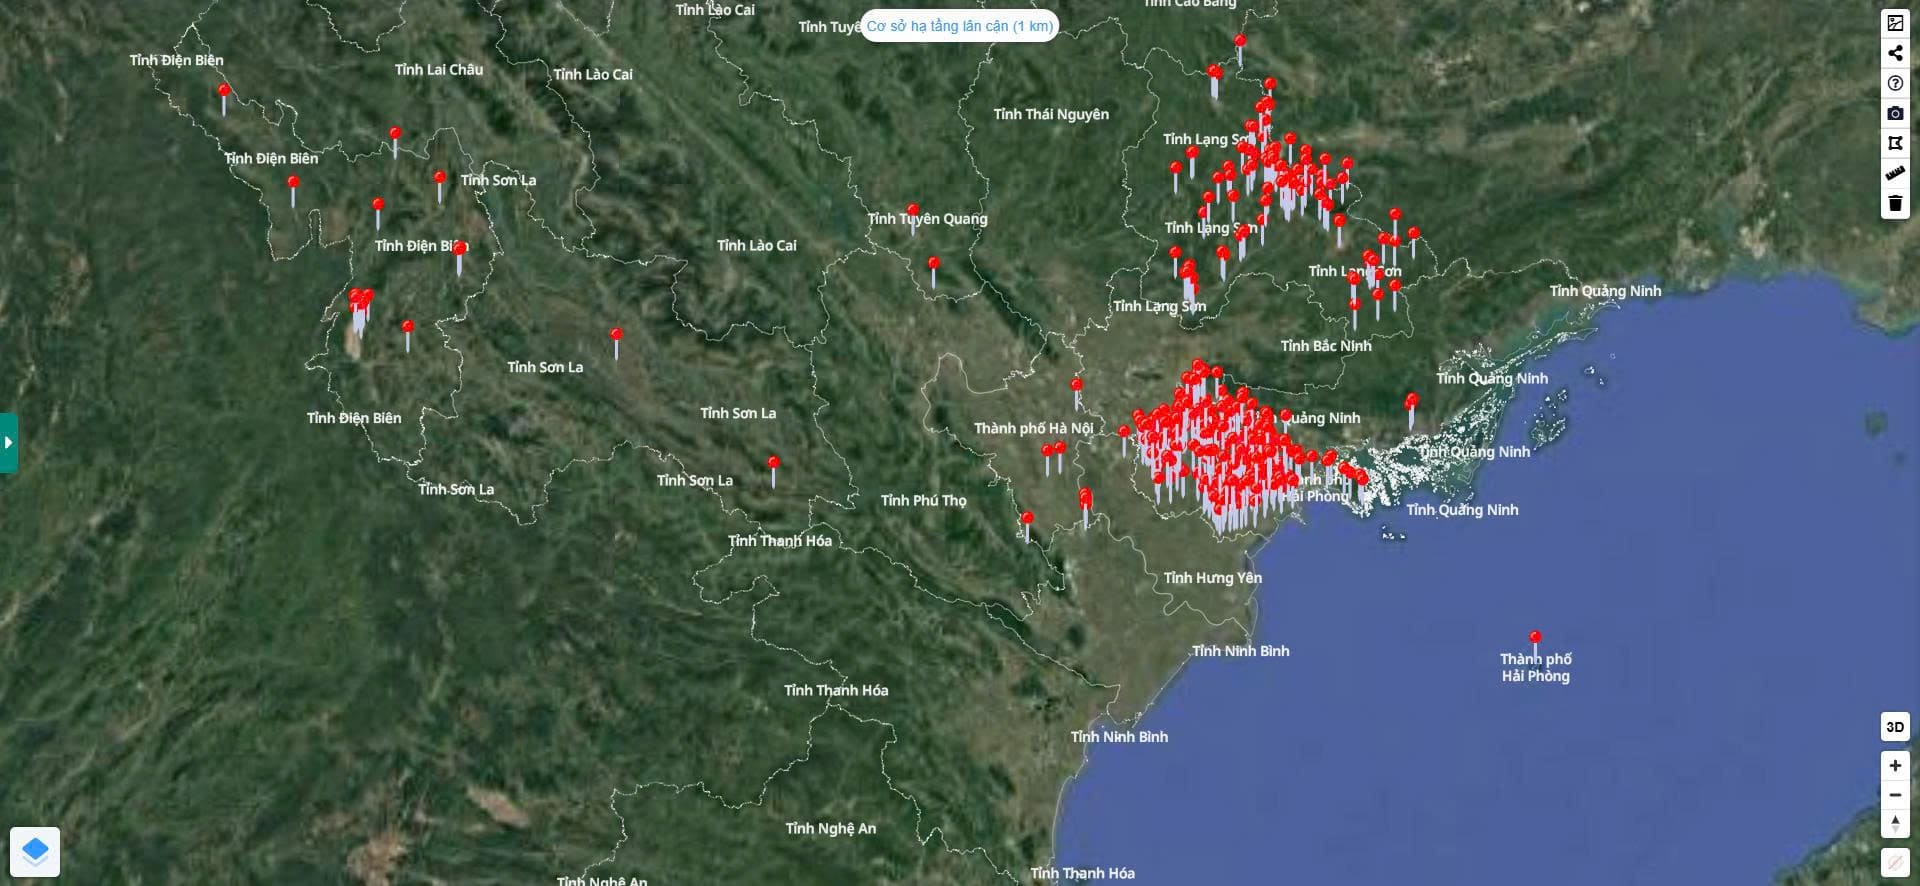
Task: Toggle the 3D view mode
Action: (1895, 727)
